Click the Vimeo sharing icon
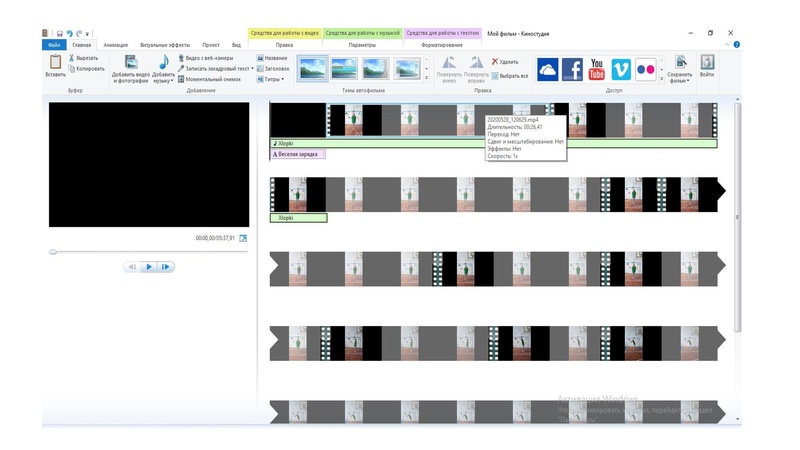Viewport: 800px width, 450px height. [x=621, y=69]
